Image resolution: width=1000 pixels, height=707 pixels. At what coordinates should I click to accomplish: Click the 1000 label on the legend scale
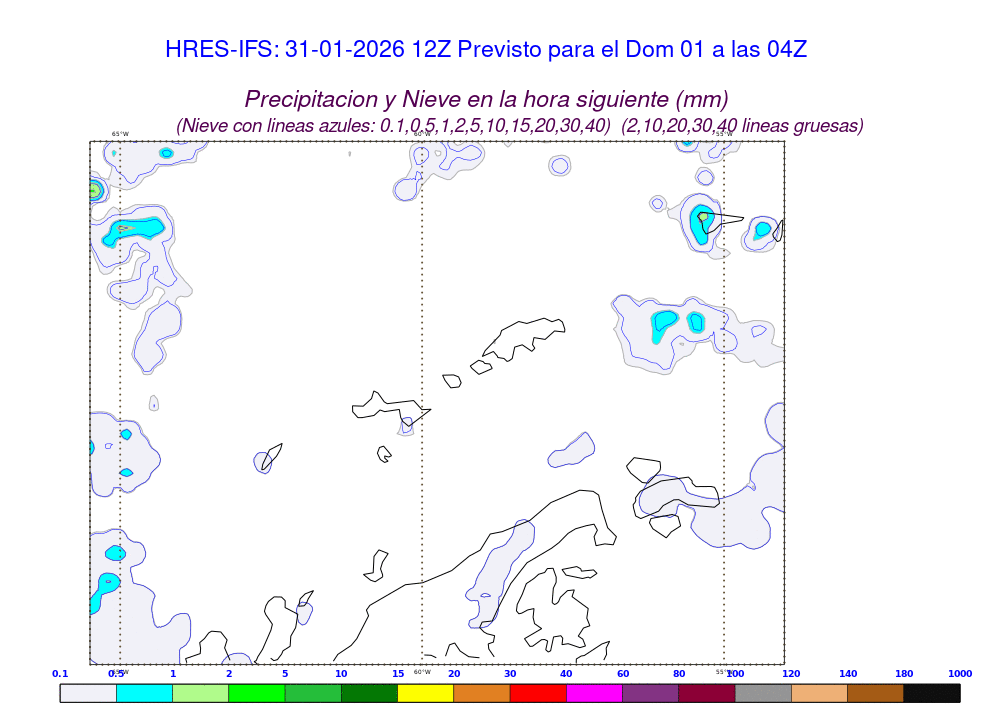pyautogui.click(x=960, y=674)
